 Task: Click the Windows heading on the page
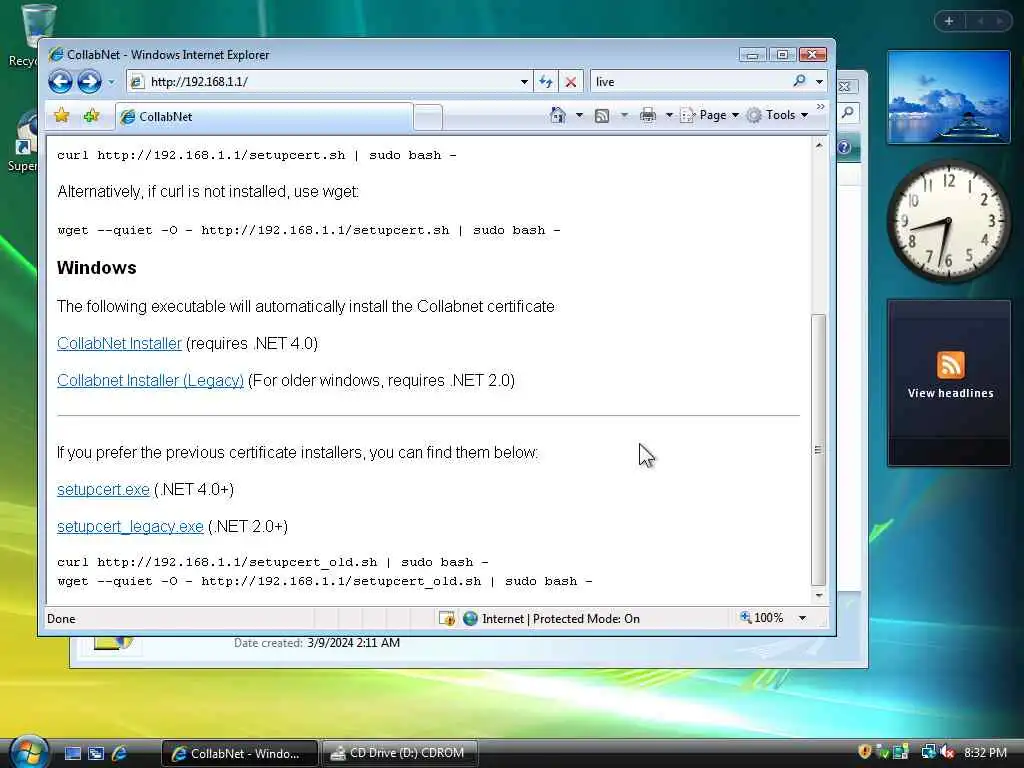(97, 268)
